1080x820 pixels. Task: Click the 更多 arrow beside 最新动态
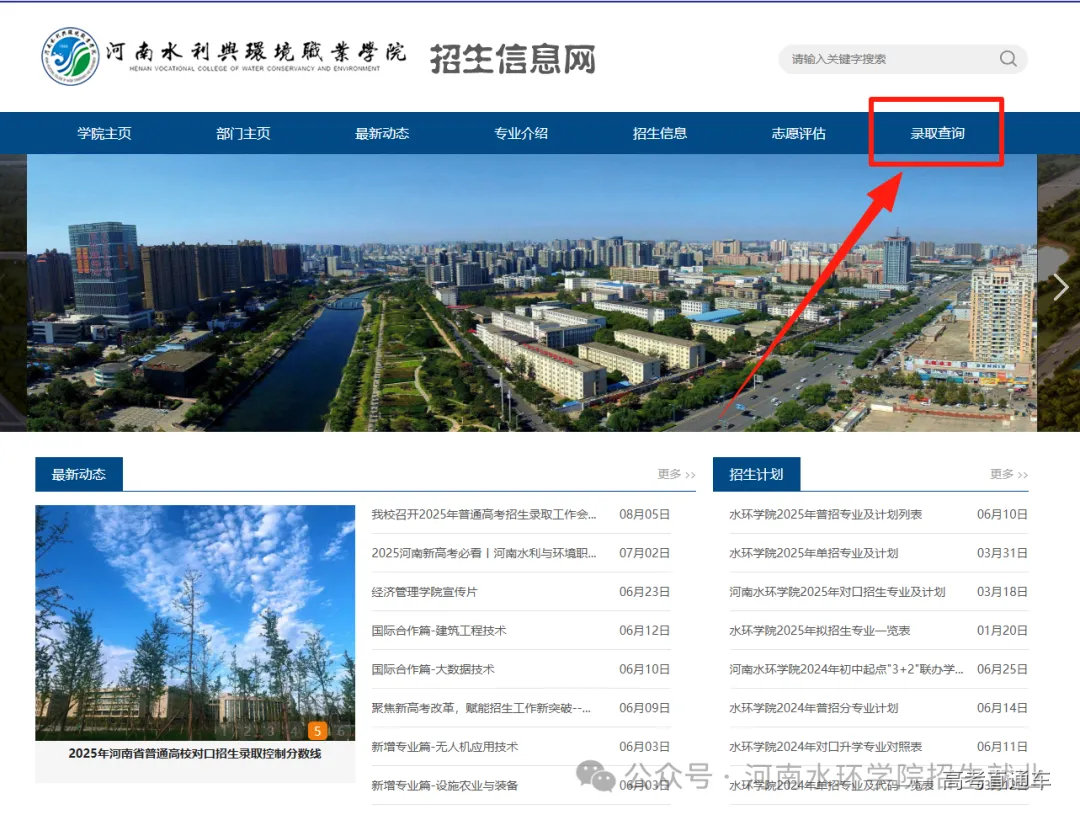tap(675, 475)
